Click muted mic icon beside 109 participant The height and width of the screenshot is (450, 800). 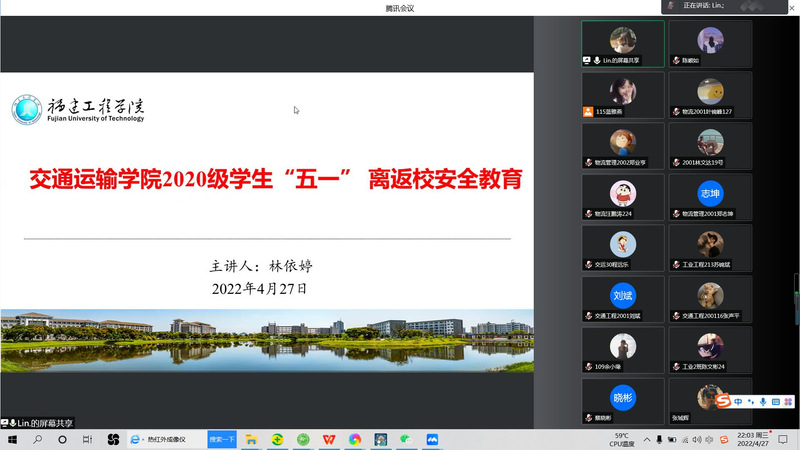589,366
